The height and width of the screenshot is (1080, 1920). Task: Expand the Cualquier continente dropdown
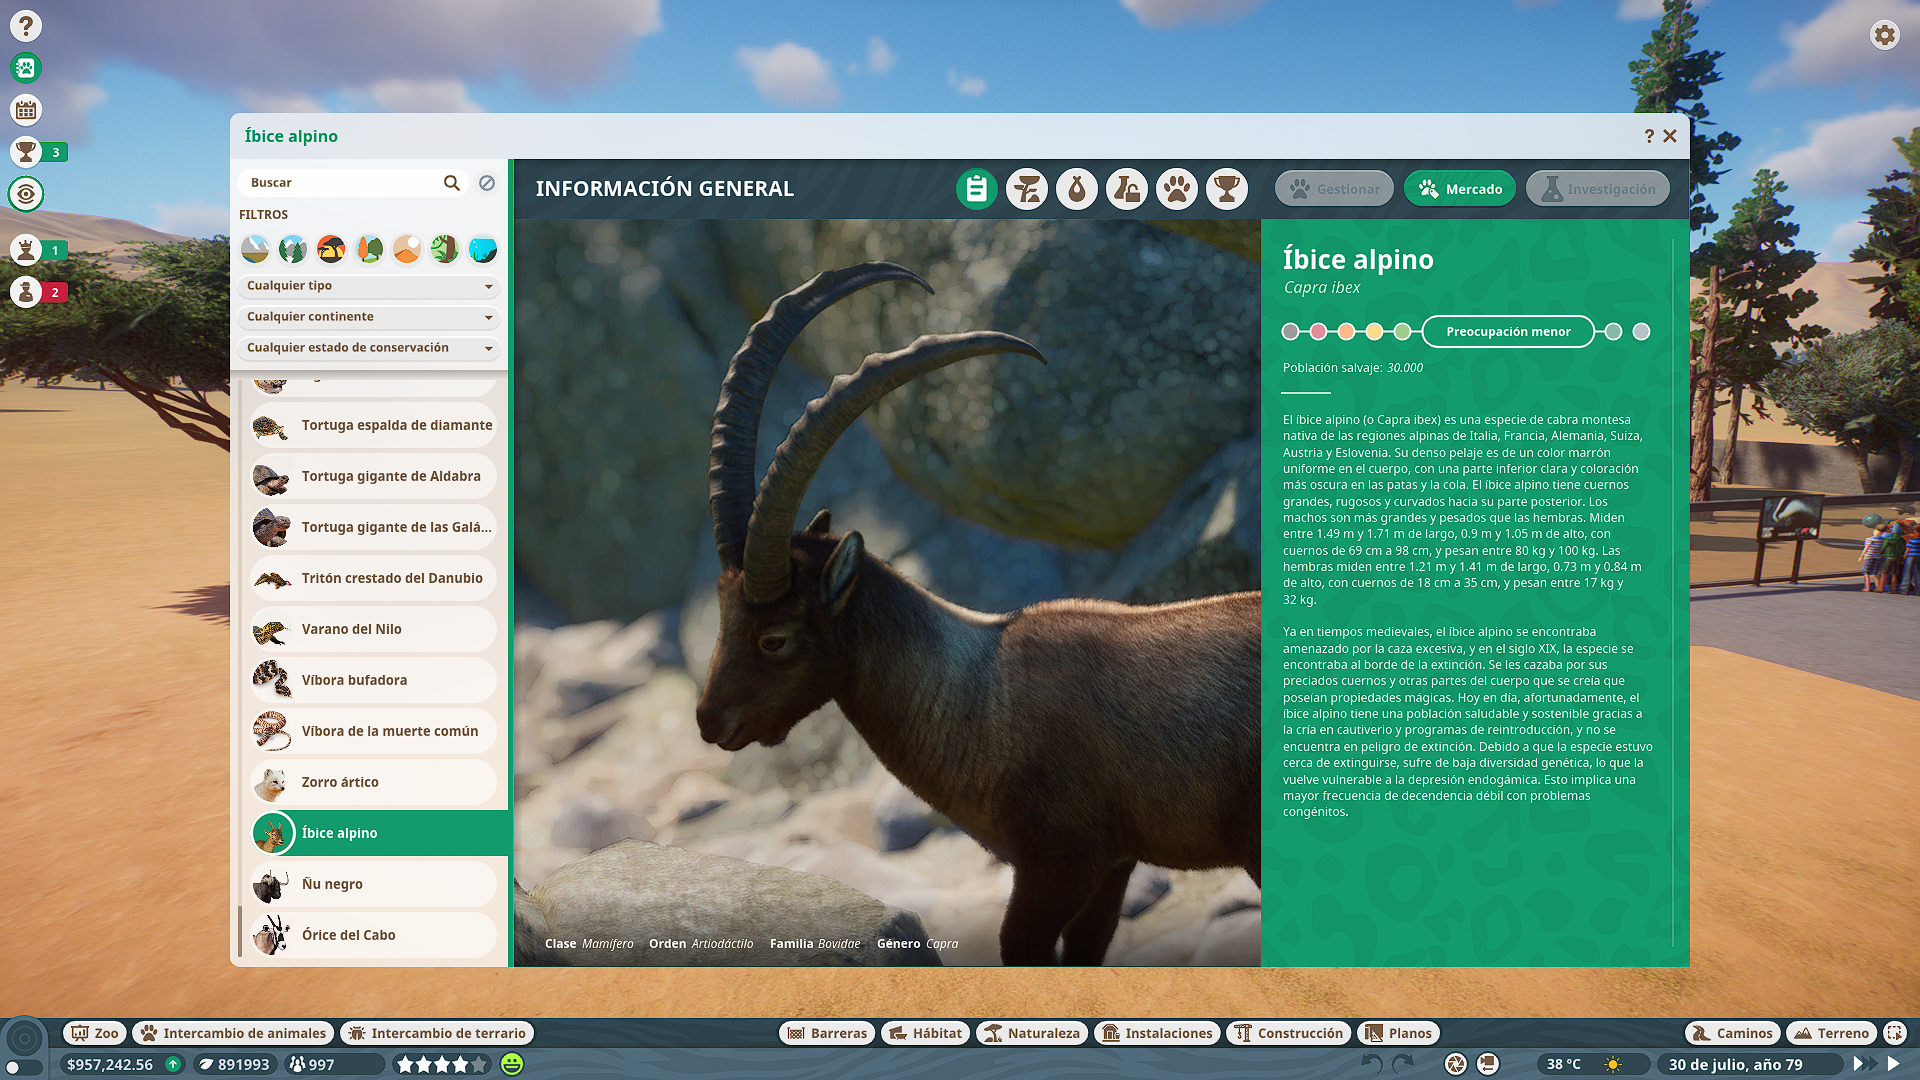click(369, 317)
